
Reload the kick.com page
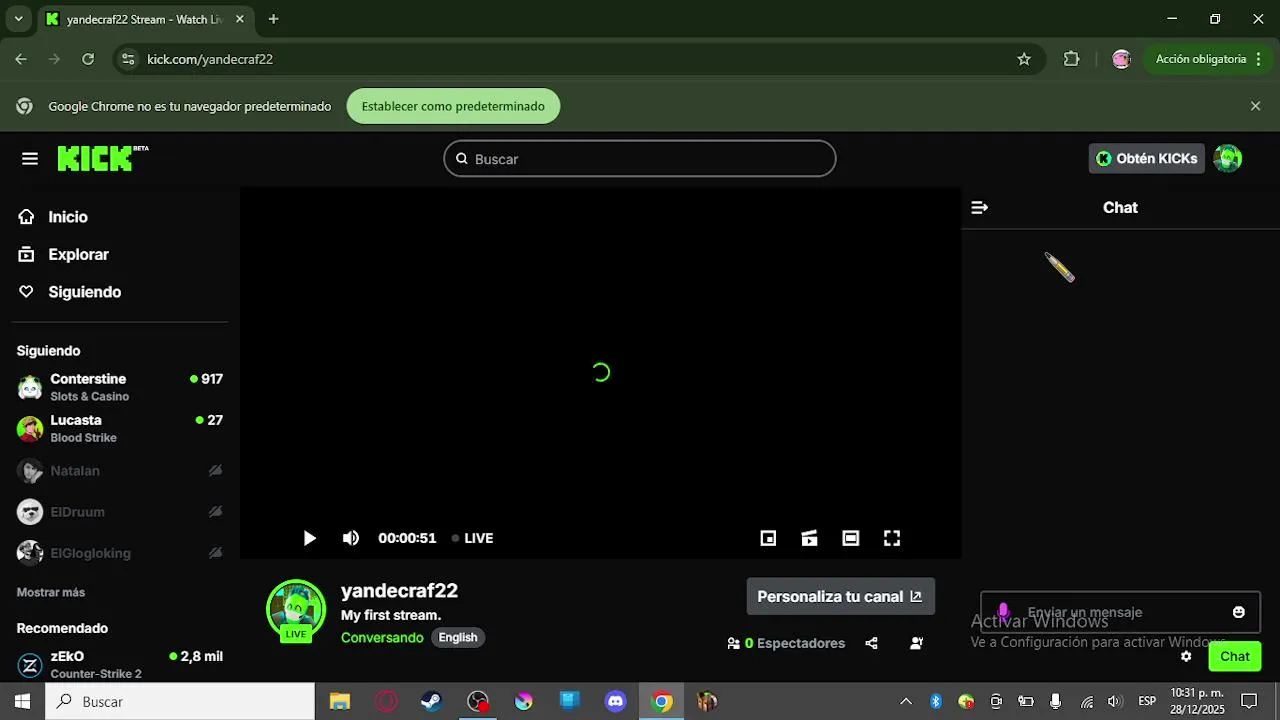click(88, 59)
